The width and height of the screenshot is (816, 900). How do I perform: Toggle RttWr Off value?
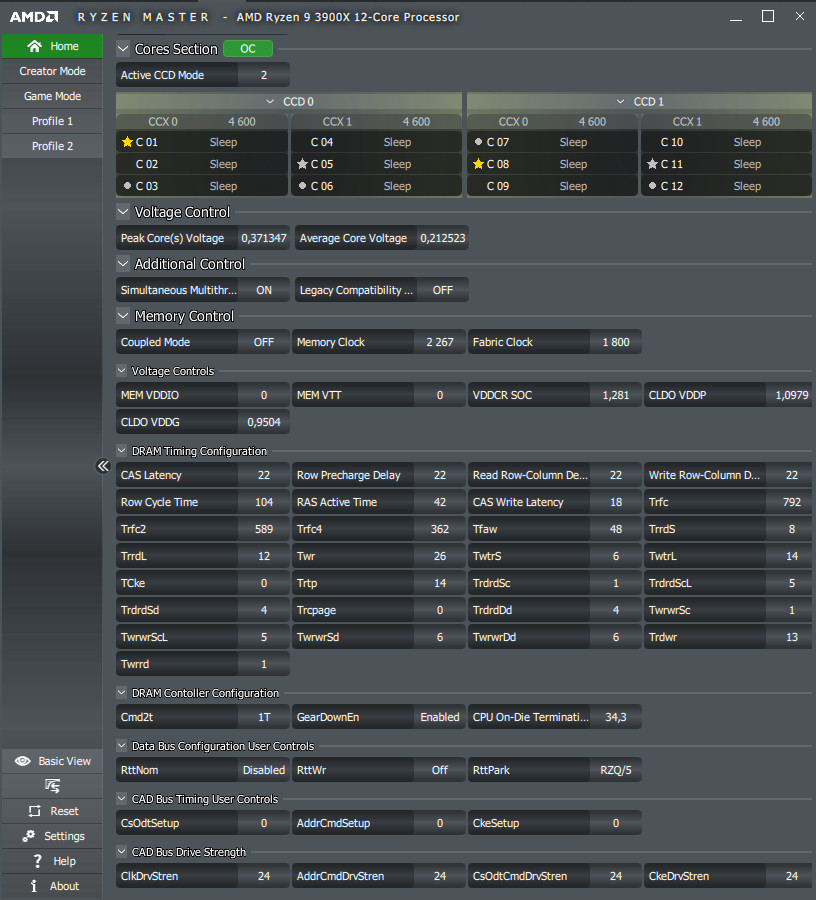(440, 770)
